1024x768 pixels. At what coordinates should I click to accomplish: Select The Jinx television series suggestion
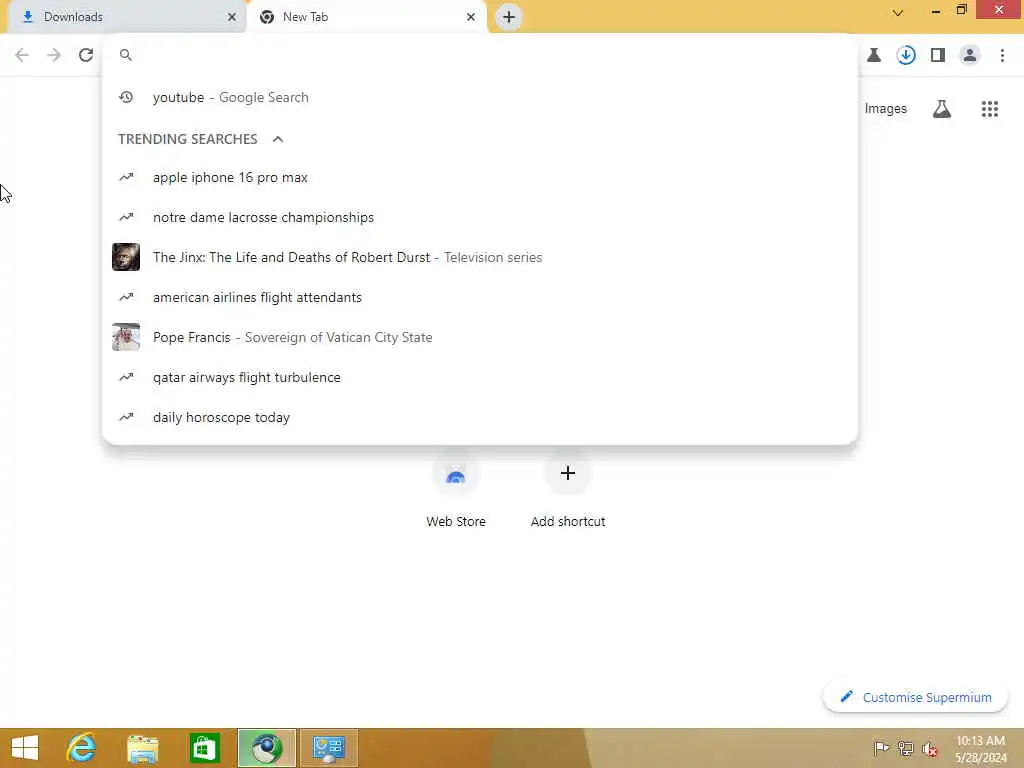click(x=480, y=257)
